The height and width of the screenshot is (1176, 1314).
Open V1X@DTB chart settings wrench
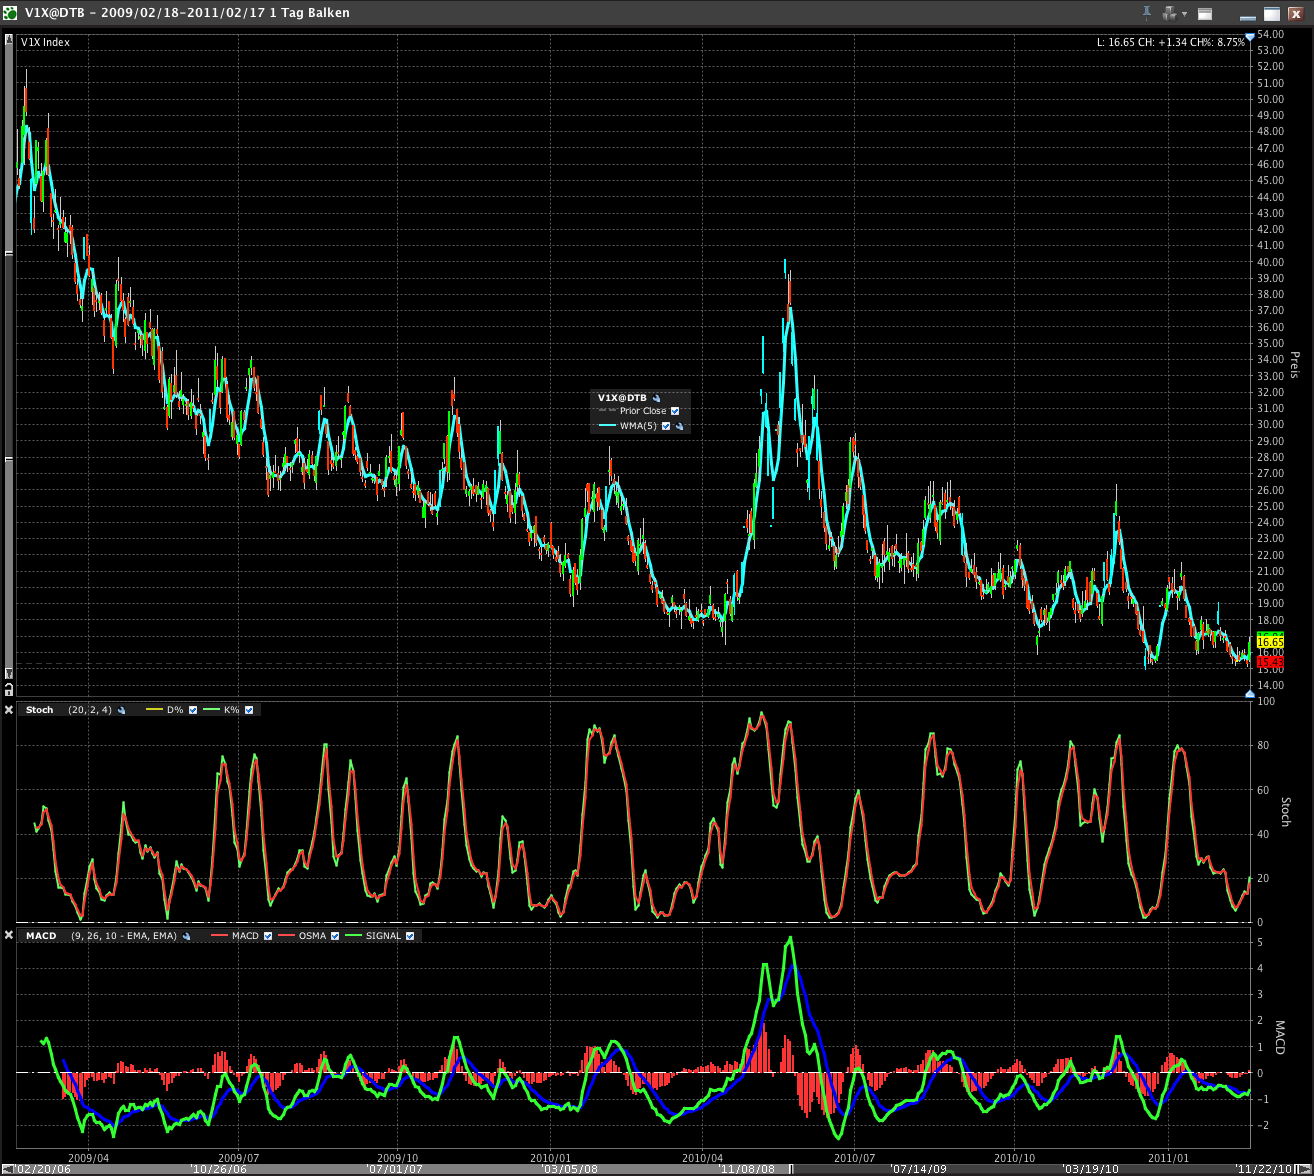click(656, 398)
